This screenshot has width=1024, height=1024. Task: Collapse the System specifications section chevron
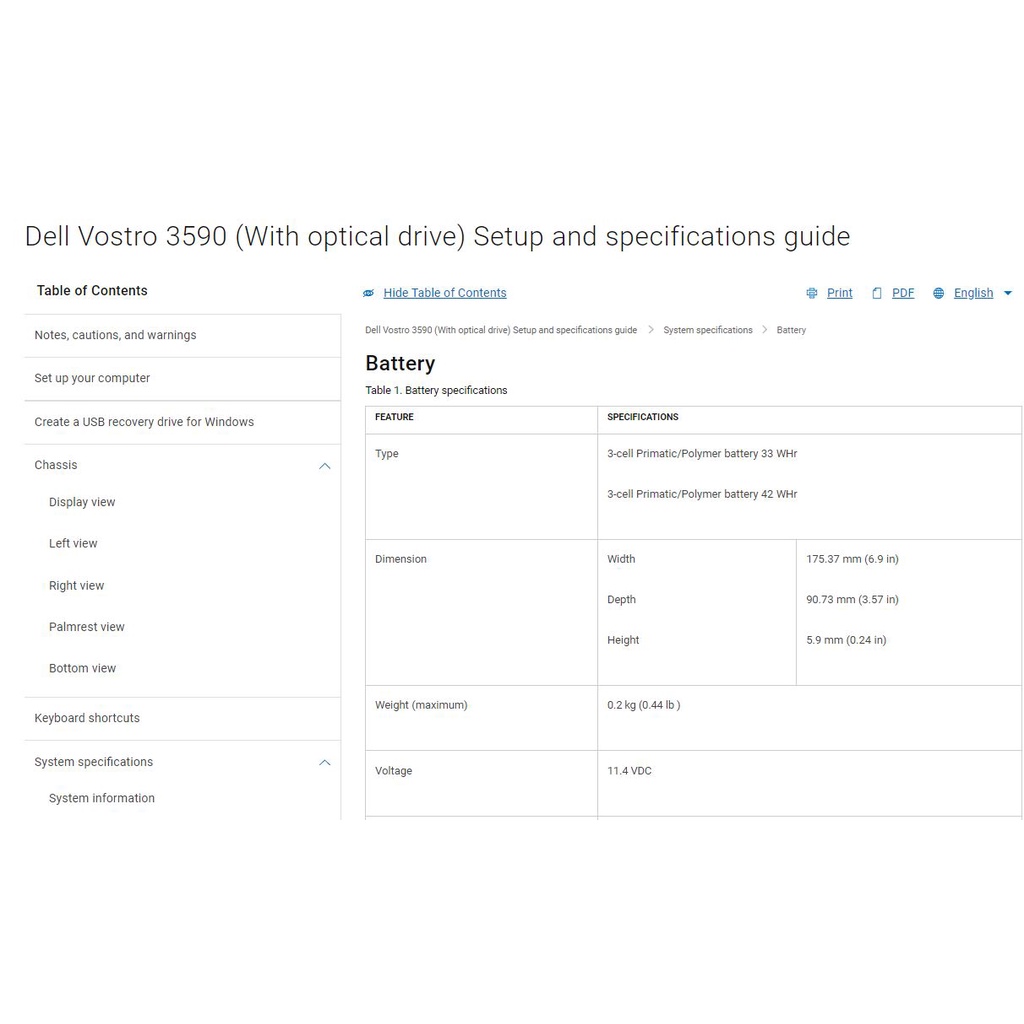324,763
